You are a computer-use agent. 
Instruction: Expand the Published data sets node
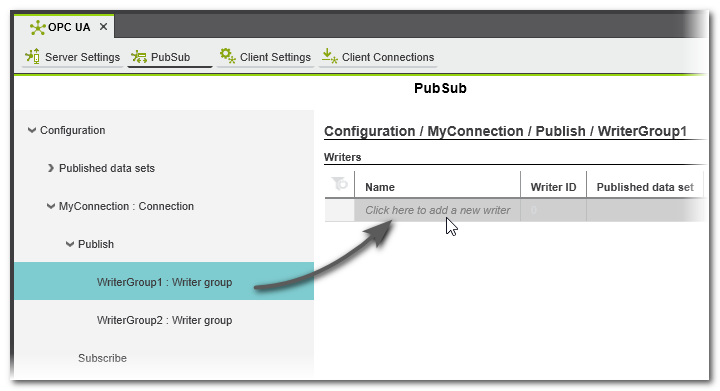point(51,168)
